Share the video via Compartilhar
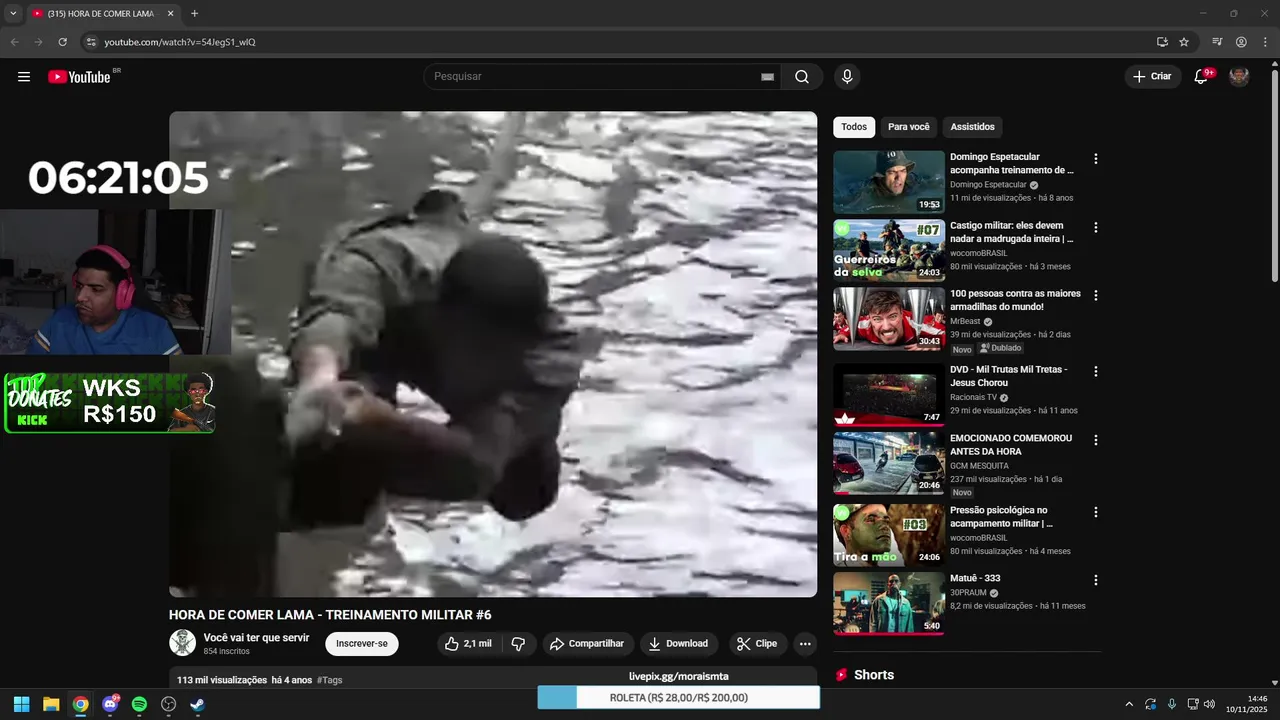 click(587, 644)
